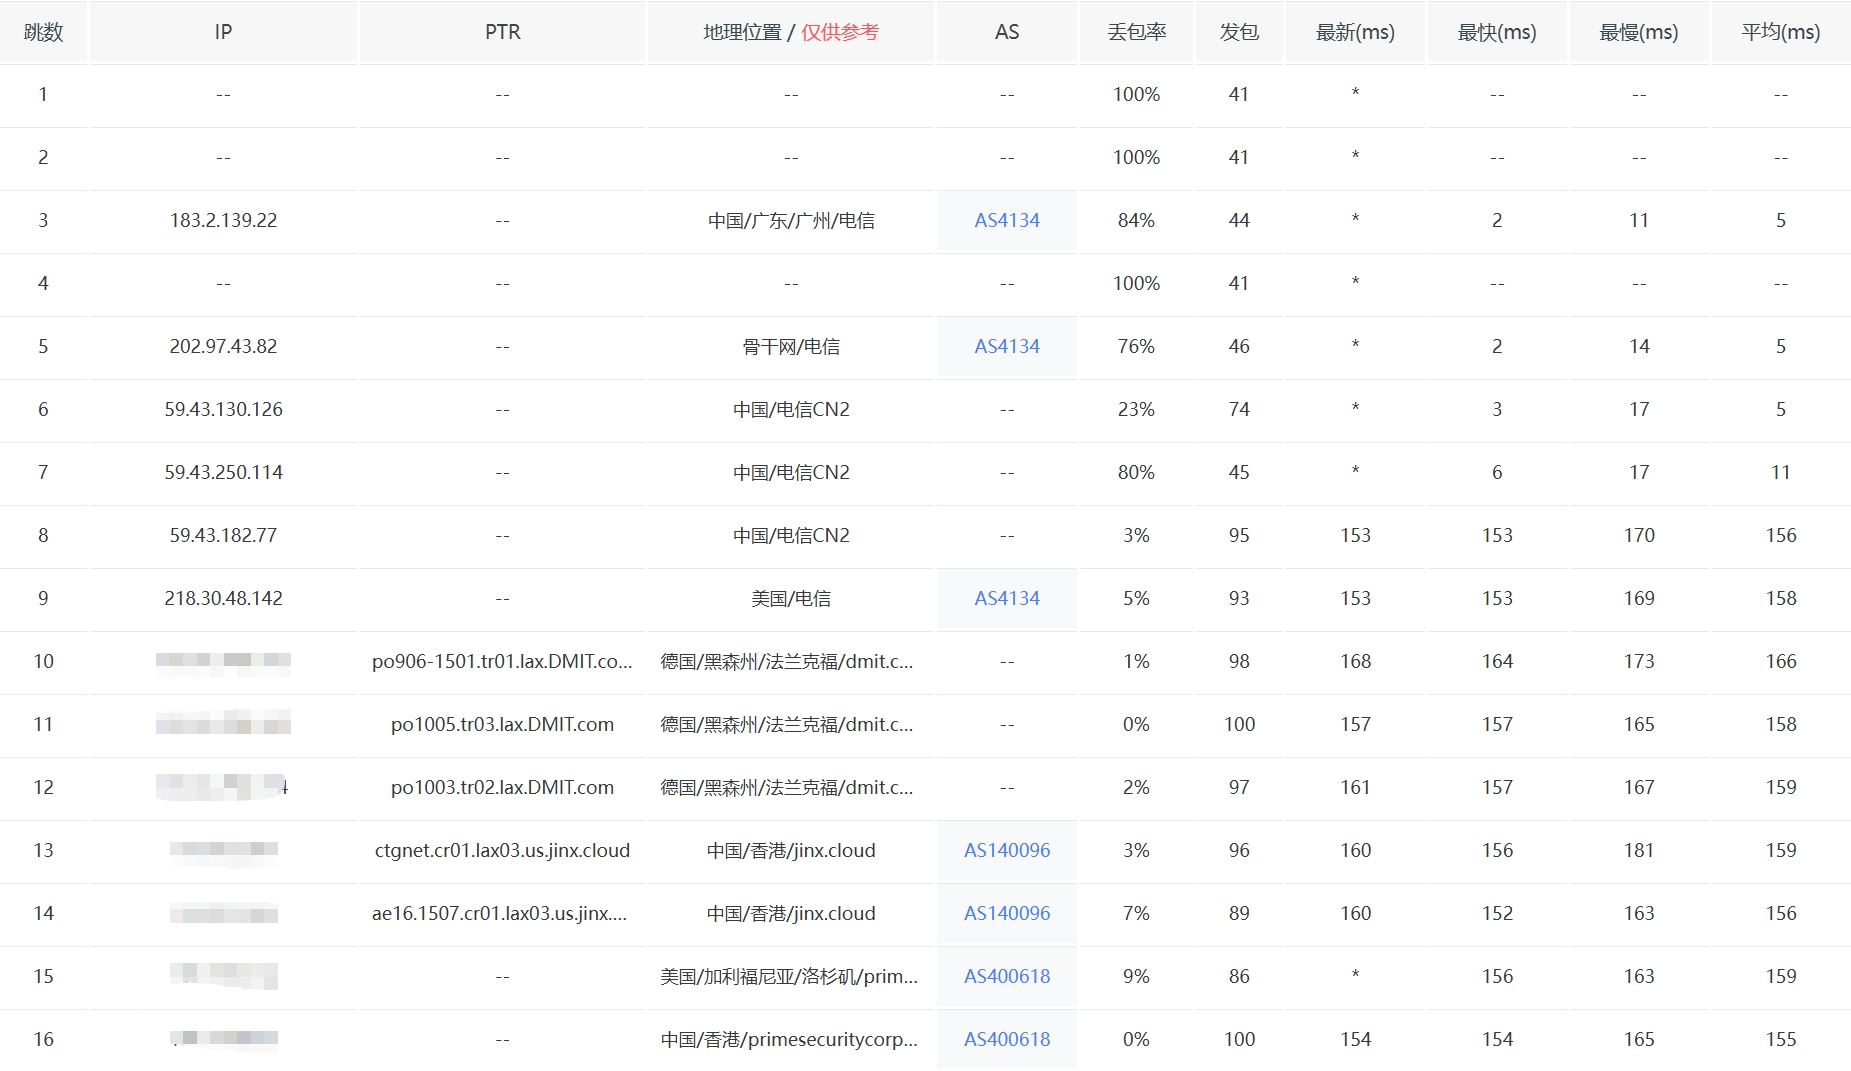Click hop number 16 in last row

(x=43, y=1039)
